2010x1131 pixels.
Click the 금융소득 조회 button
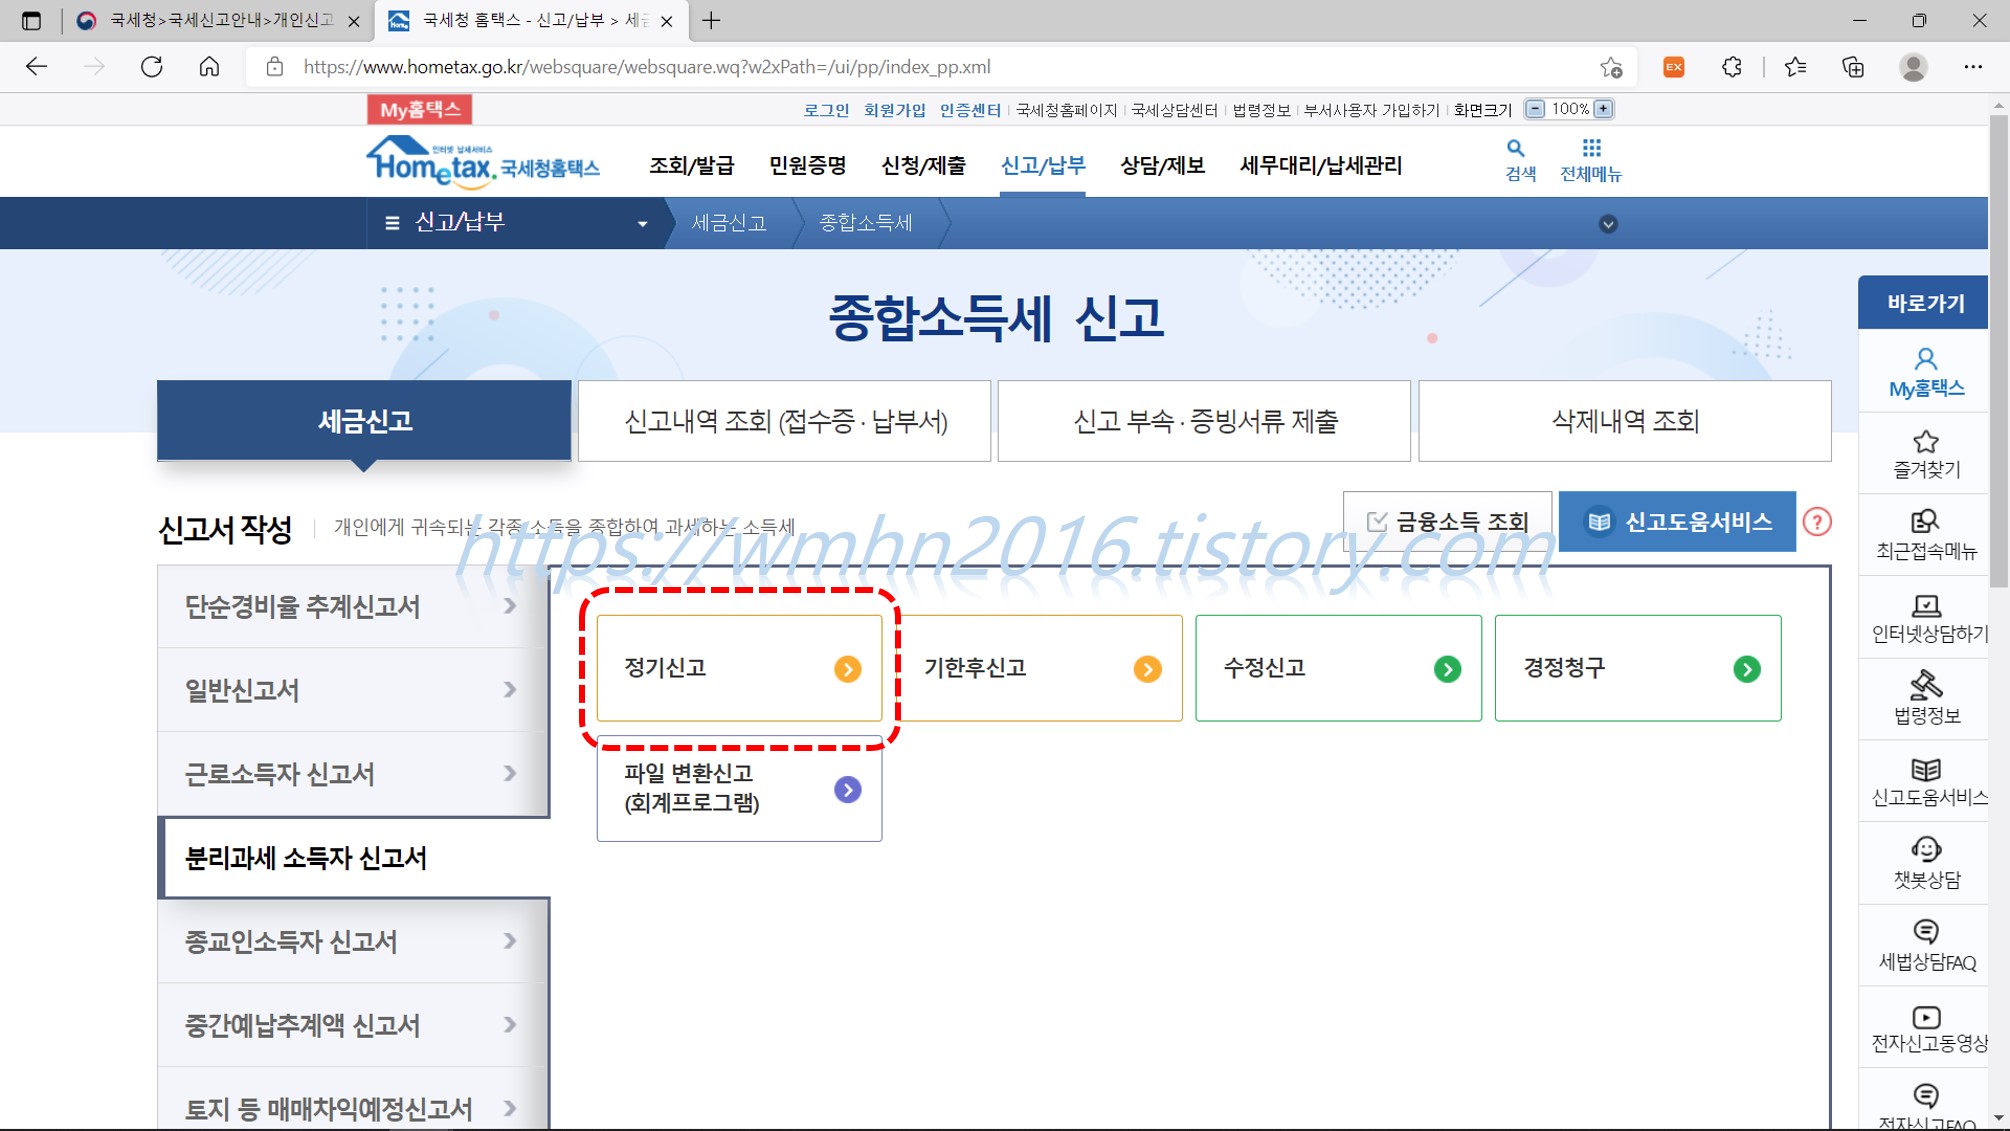tap(1447, 521)
